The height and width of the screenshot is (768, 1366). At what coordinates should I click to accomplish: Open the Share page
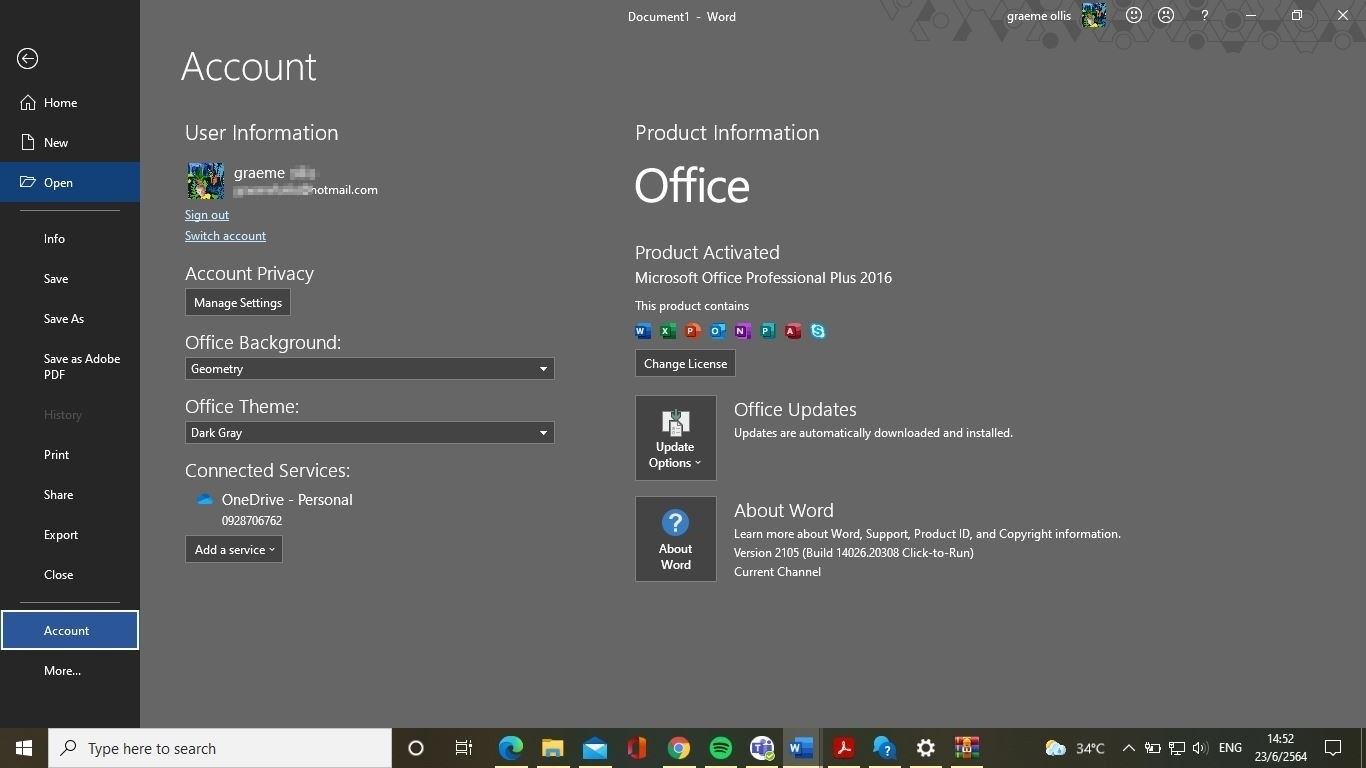(x=70, y=495)
